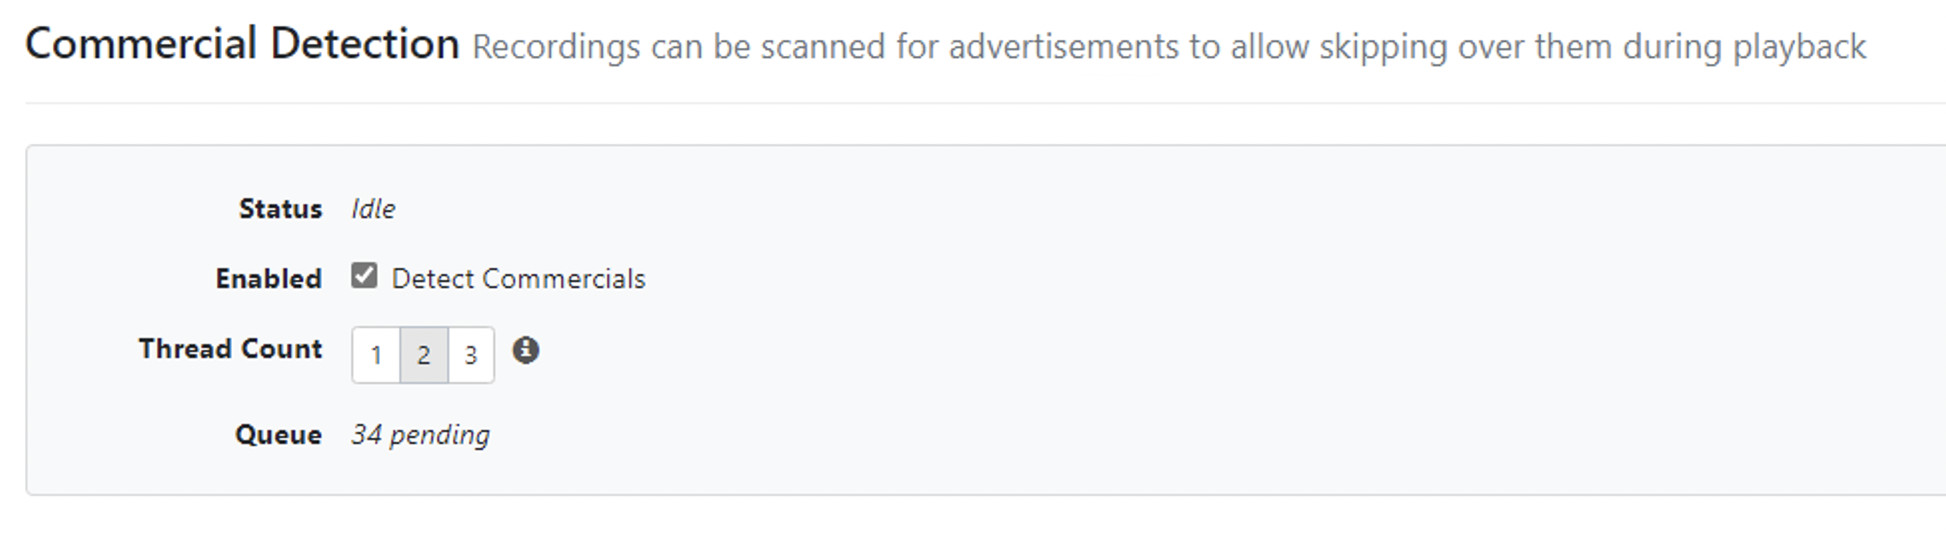Click the Detect Commercials label text

pos(518,279)
